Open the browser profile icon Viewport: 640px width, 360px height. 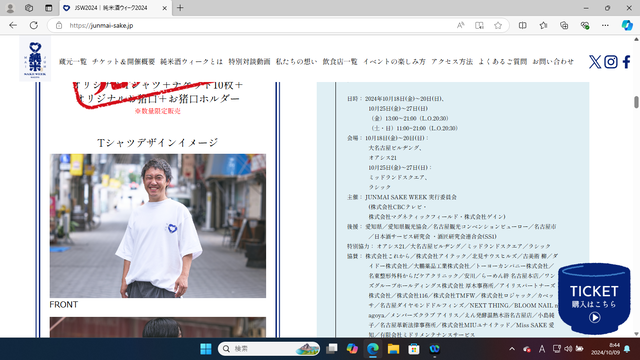click(x=10, y=8)
